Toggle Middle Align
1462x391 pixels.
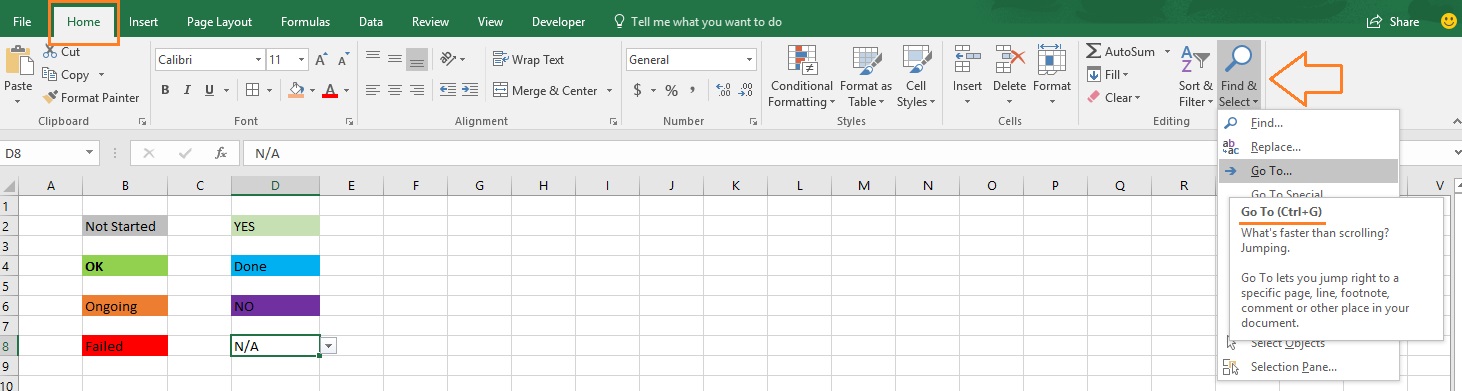coord(395,60)
